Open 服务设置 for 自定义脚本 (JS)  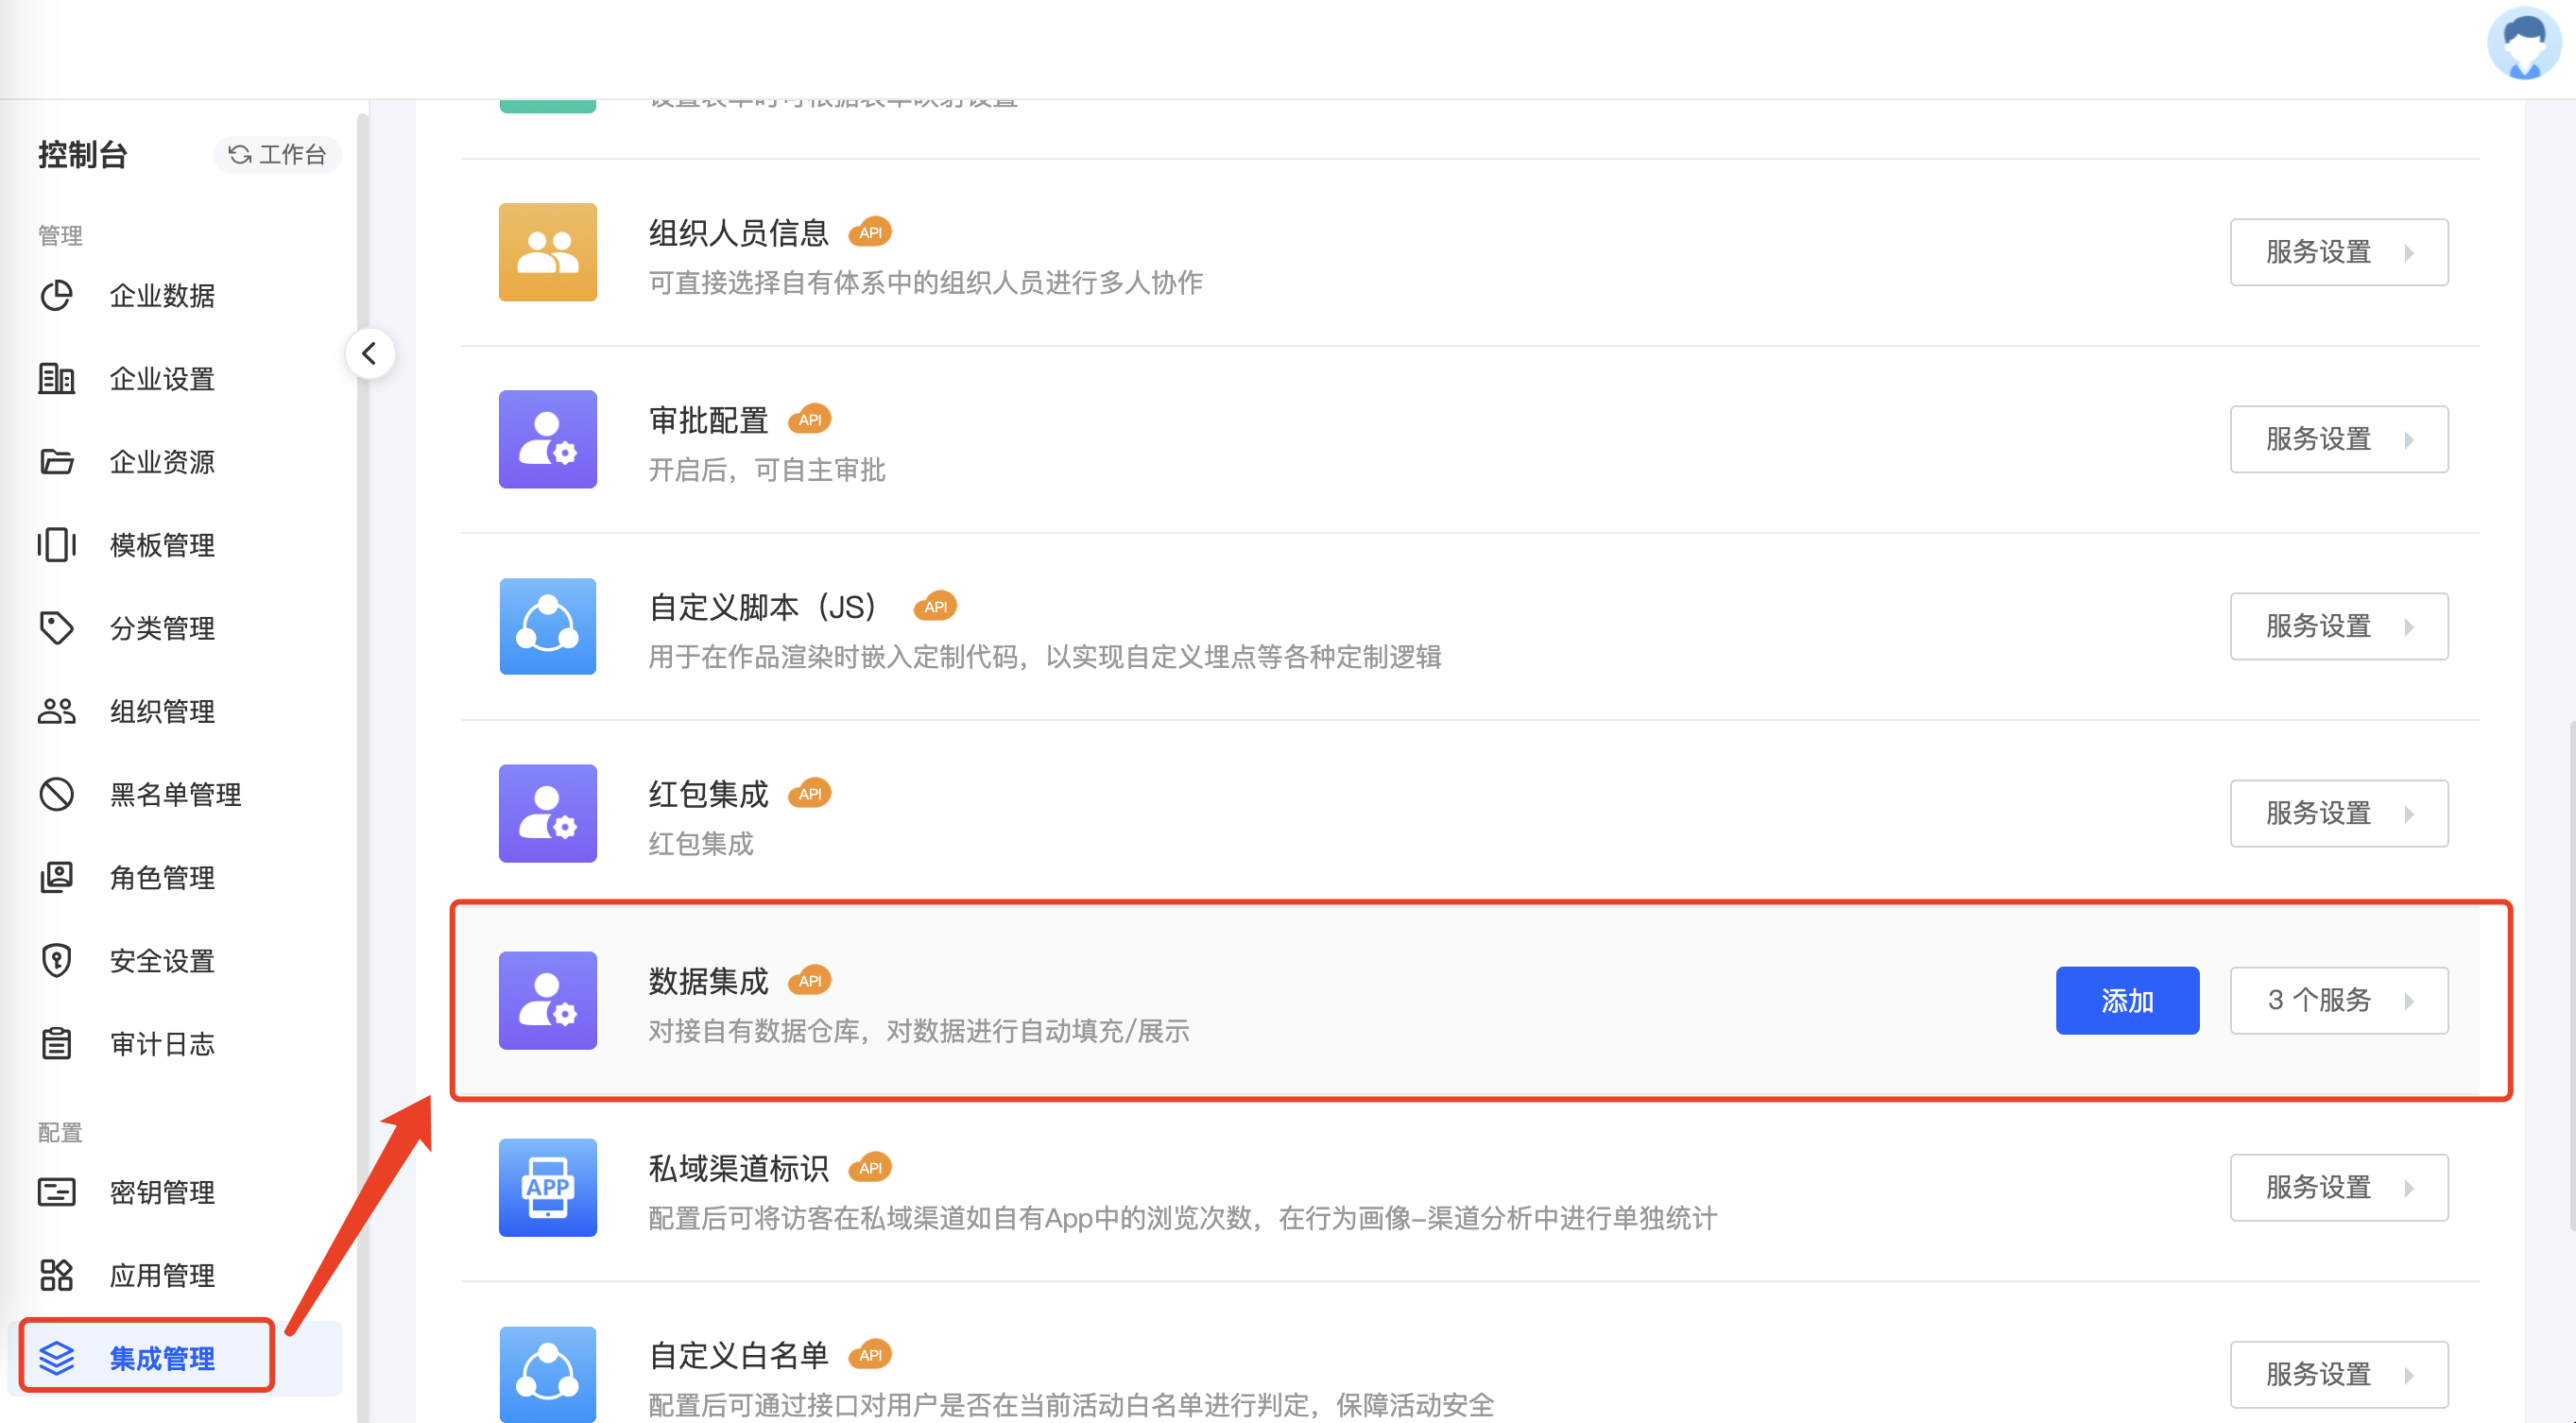point(2339,626)
